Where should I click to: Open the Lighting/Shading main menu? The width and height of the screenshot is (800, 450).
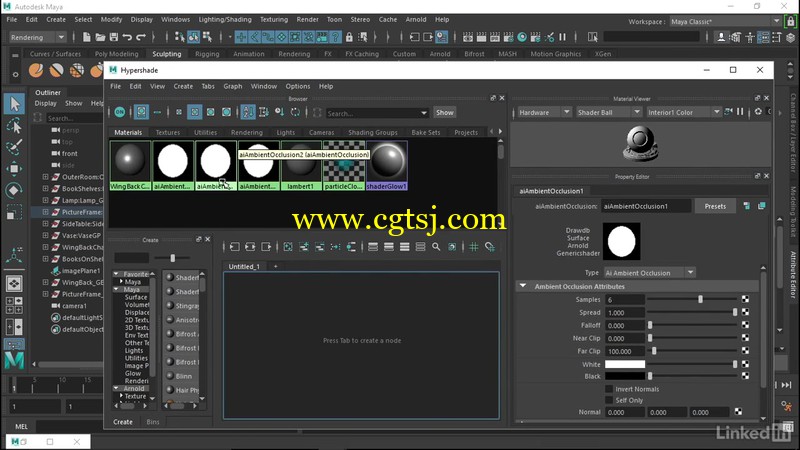[224, 19]
